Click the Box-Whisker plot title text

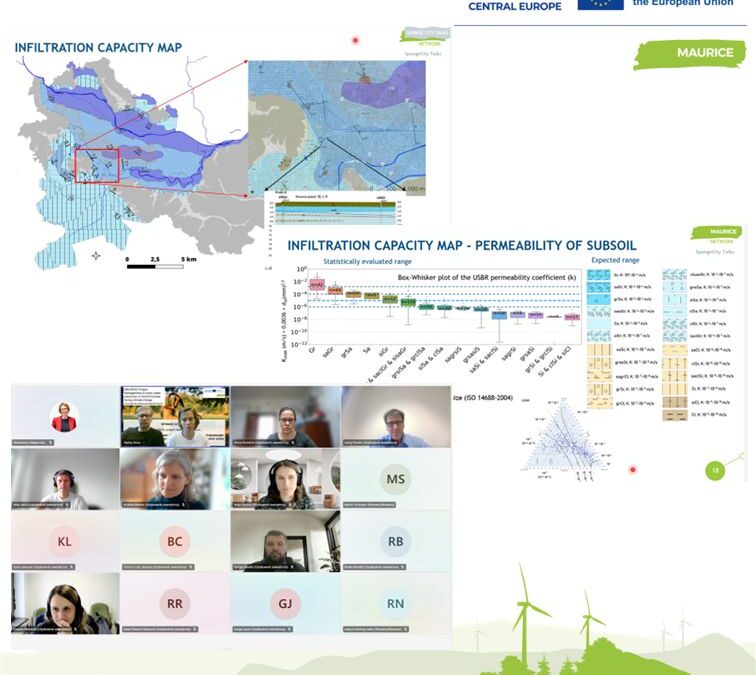pyautogui.click(x=486, y=277)
